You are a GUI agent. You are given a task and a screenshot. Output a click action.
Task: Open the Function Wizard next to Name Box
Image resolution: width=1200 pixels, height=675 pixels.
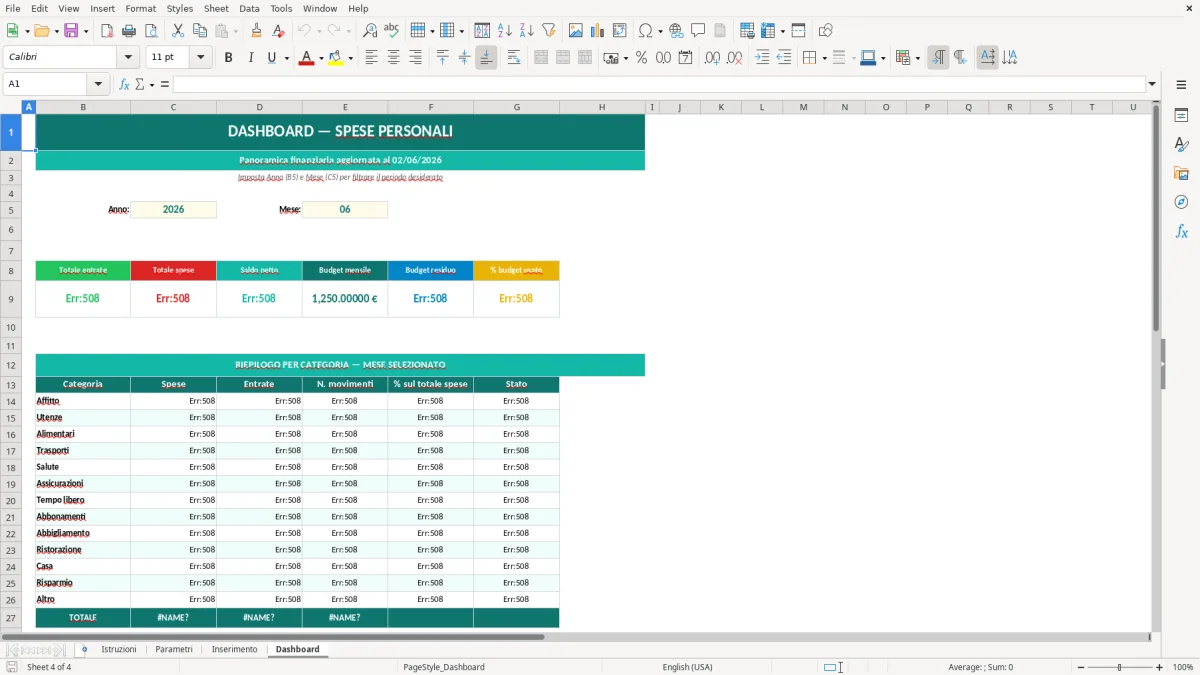coord(125,84)
